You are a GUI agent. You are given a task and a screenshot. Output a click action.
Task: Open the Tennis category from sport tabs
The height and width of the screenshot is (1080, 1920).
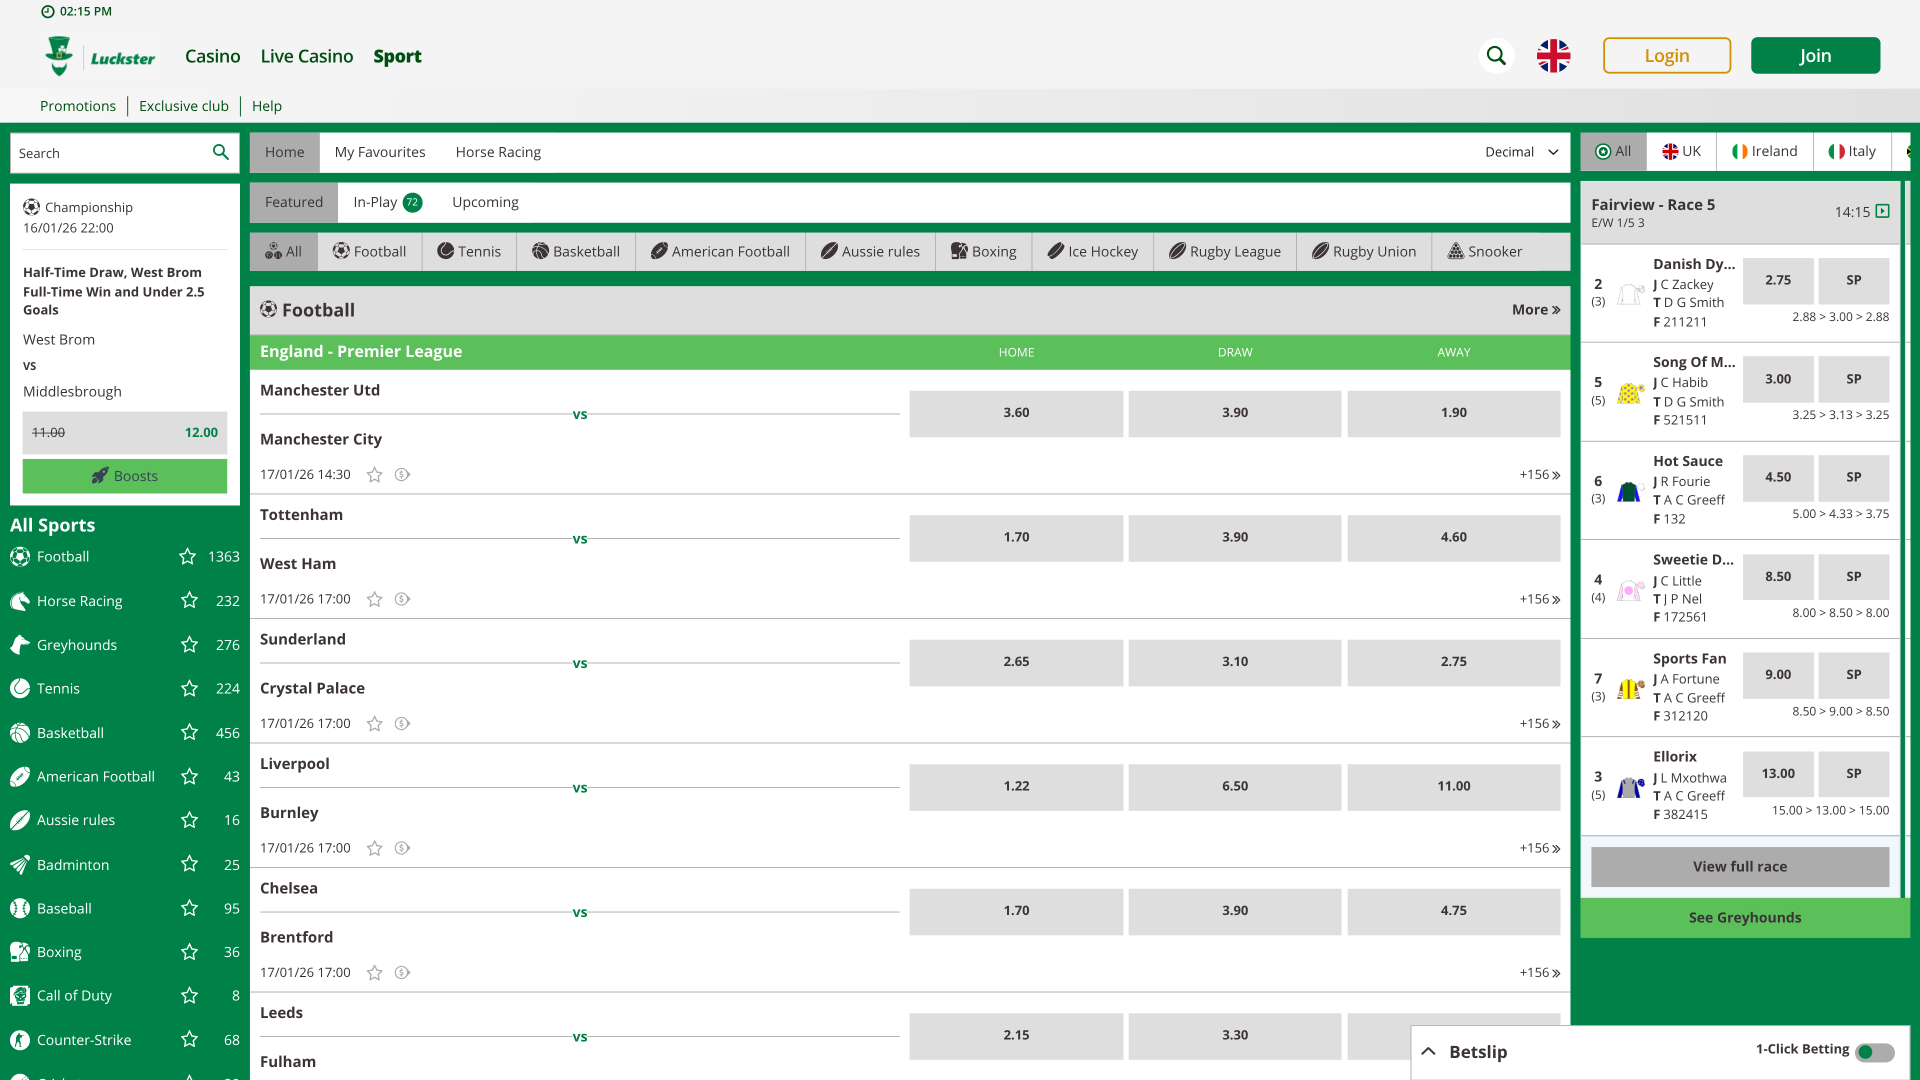point(469,251)
